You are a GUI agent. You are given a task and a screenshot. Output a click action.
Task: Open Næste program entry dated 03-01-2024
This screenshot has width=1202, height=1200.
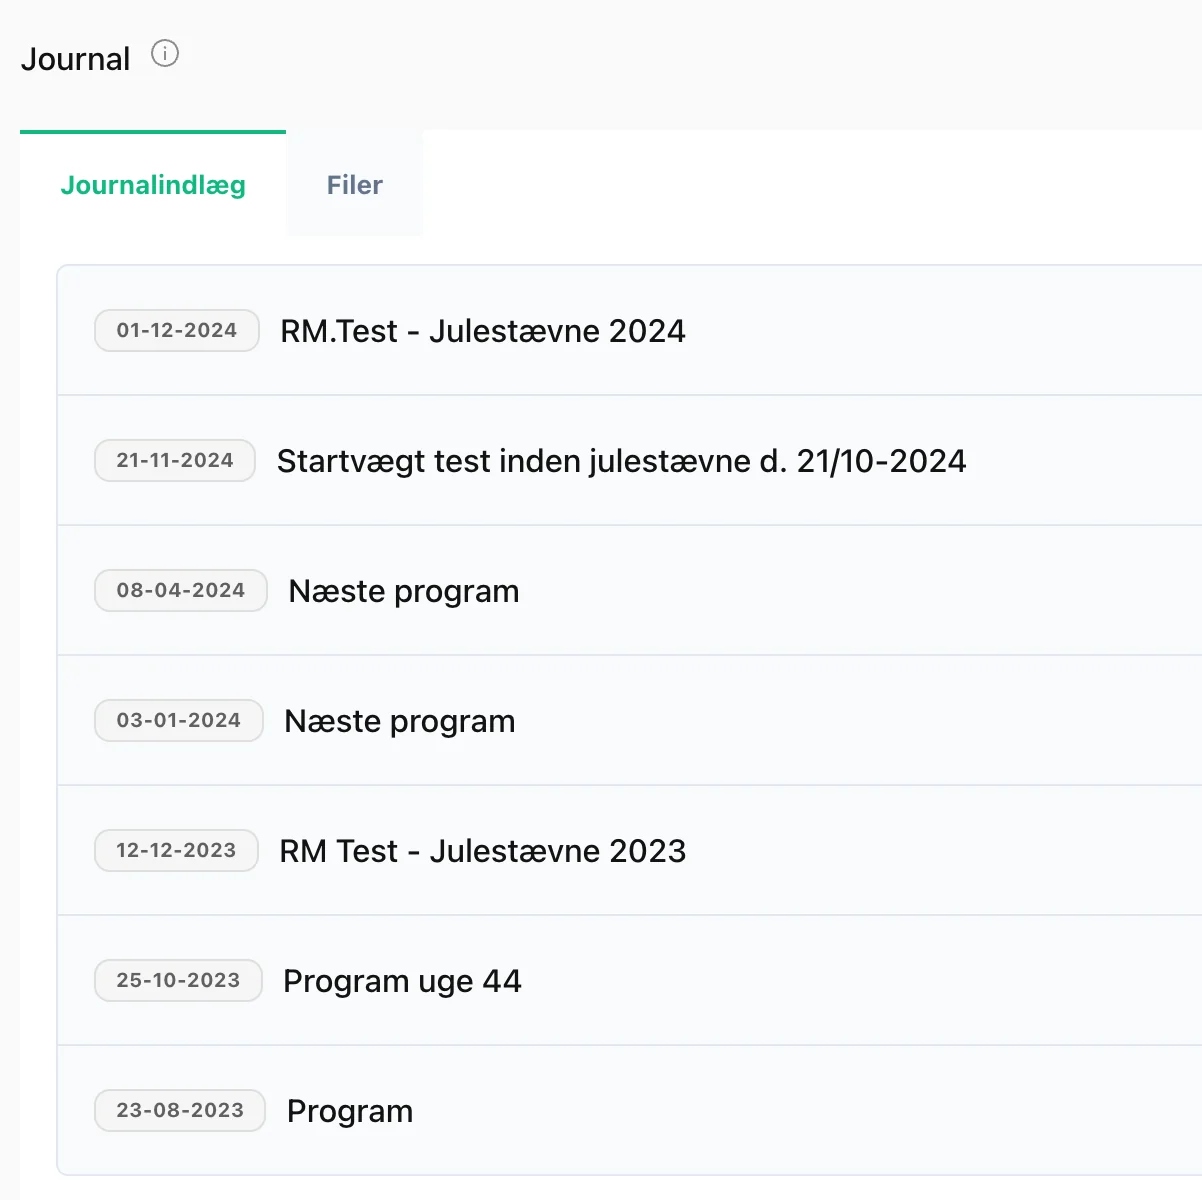click(630, 721)
